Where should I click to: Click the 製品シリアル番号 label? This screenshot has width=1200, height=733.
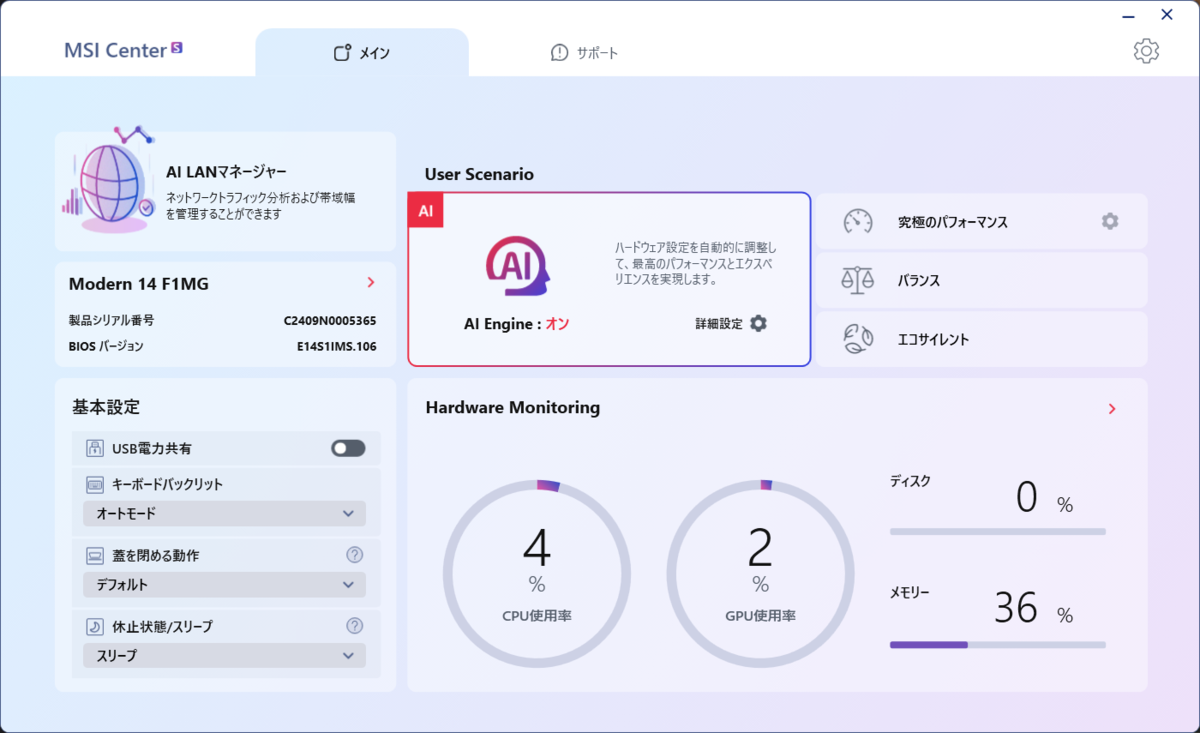coord(111,321)
